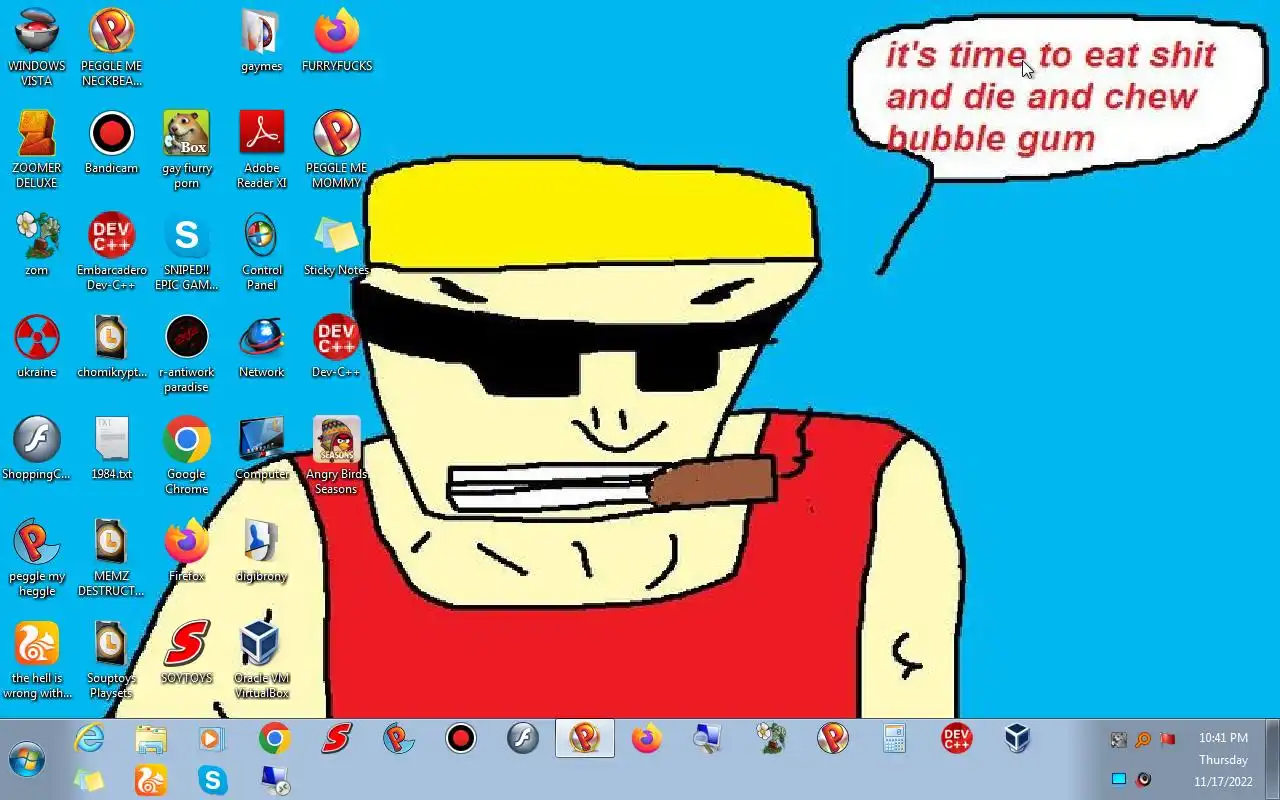Open the Computer desktop icon
Screen dimensions: 1280x800
(261, 448)
